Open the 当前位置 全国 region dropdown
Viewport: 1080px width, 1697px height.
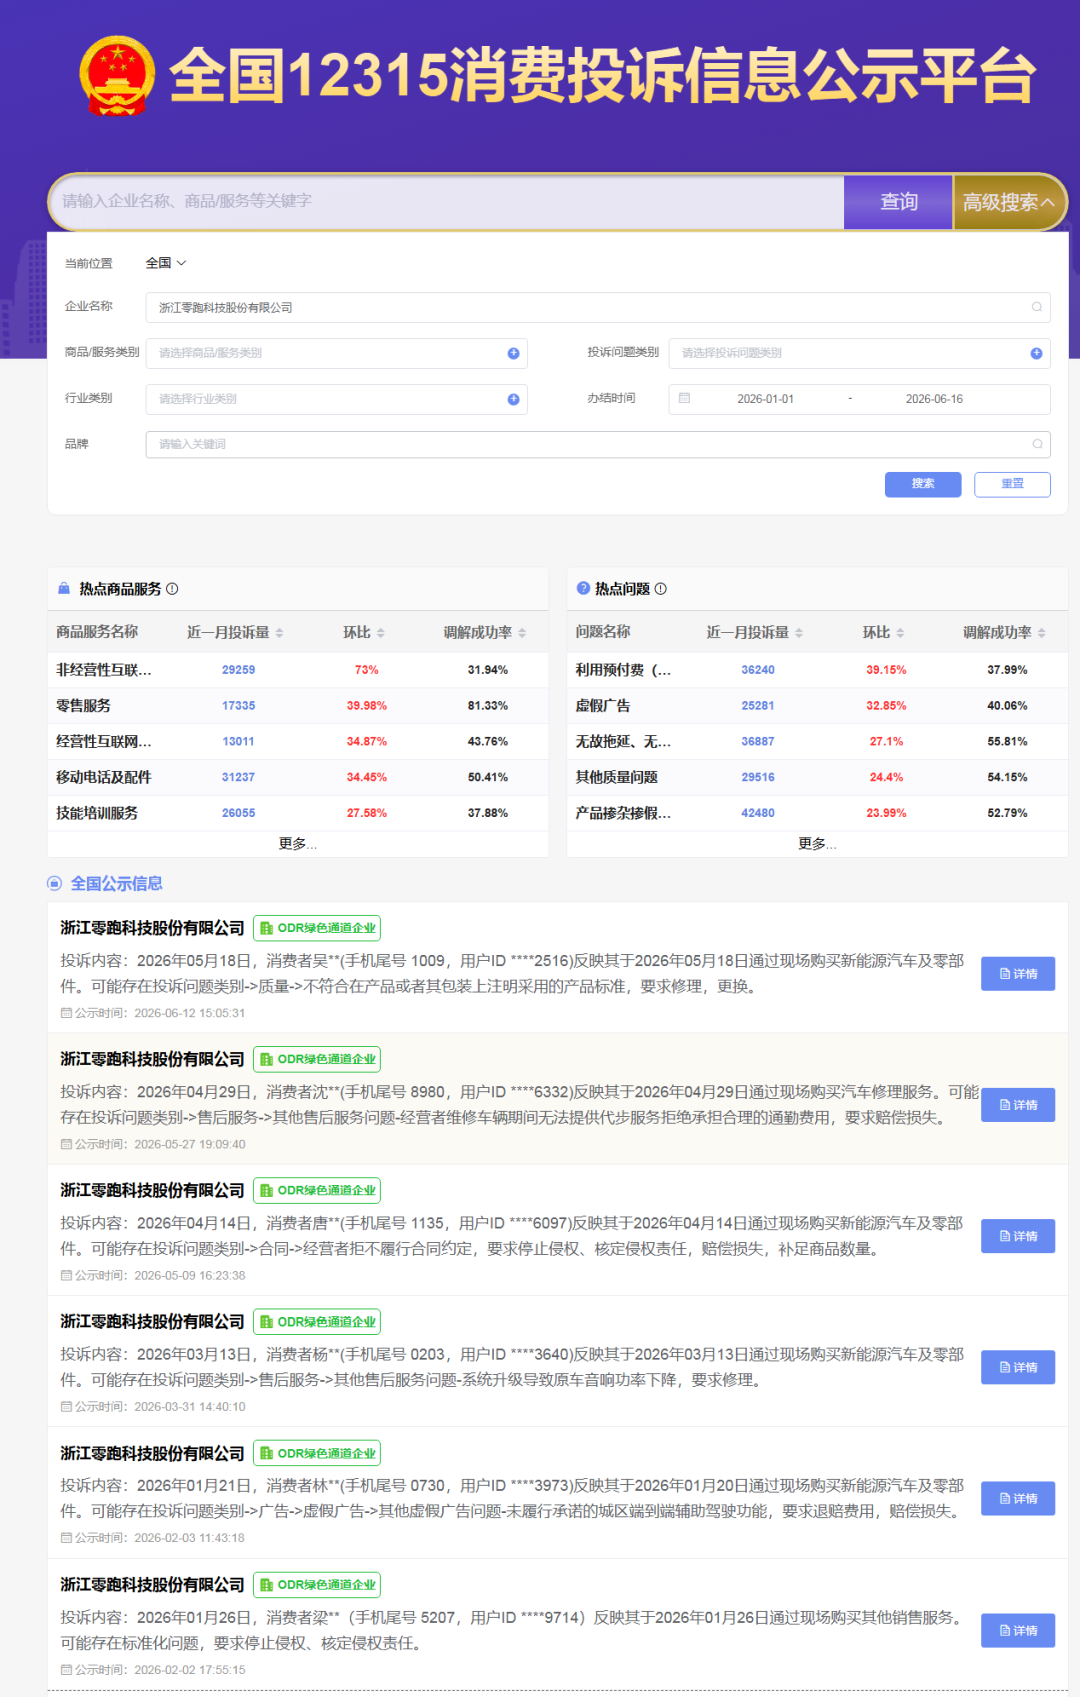pyautogui.click(x=166, y=263)
